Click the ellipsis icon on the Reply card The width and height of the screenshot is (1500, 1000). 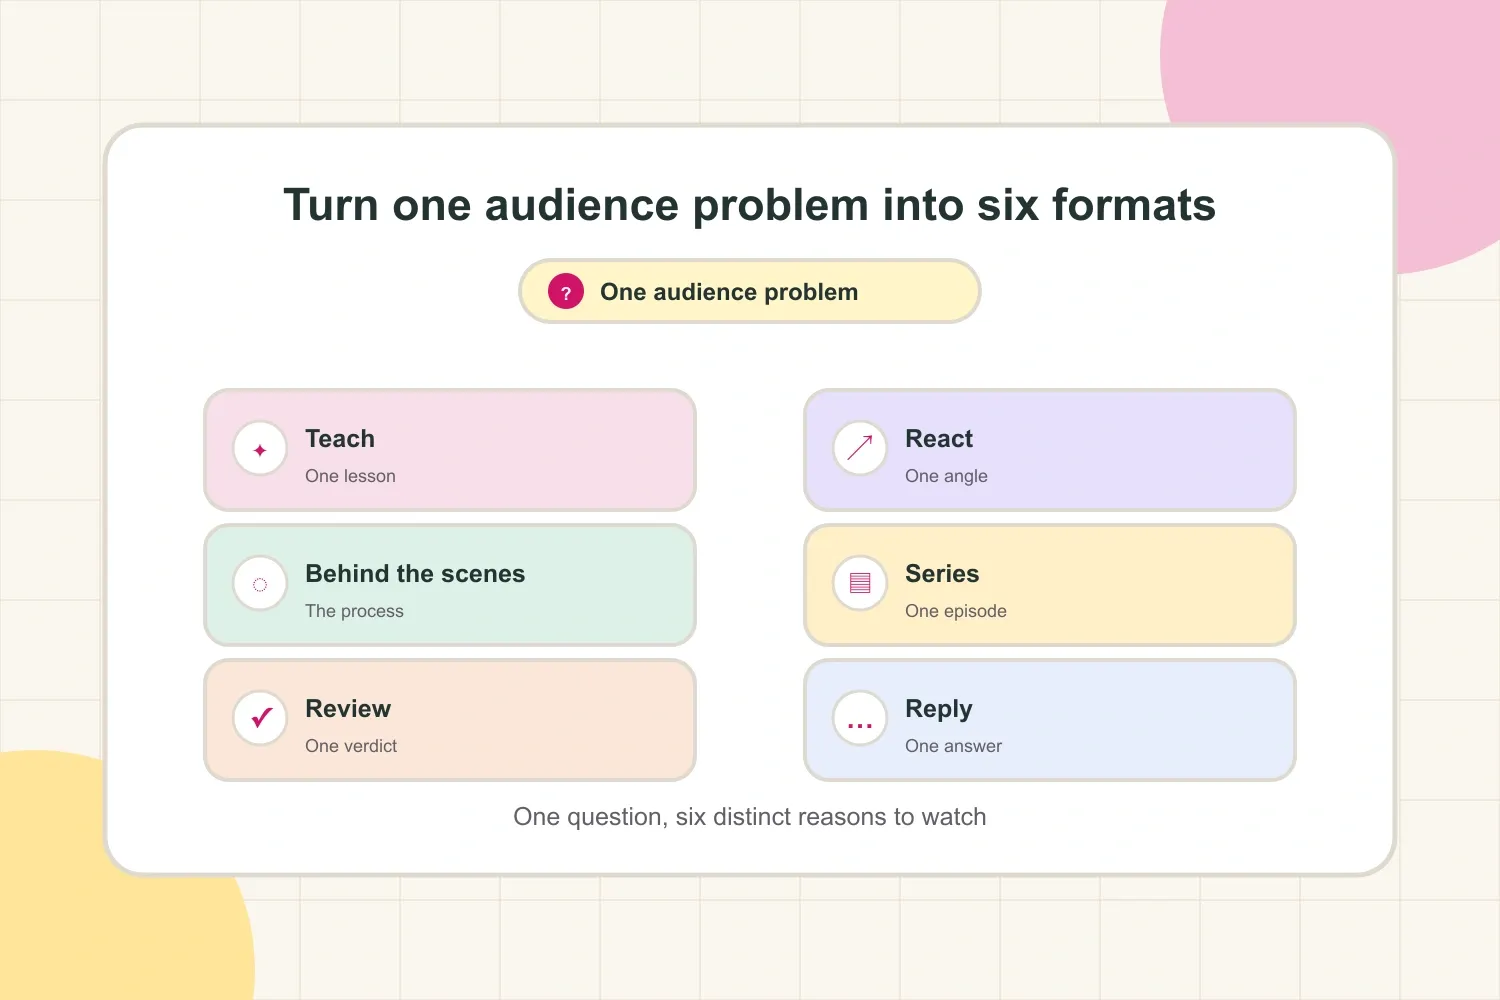point(860,719)
